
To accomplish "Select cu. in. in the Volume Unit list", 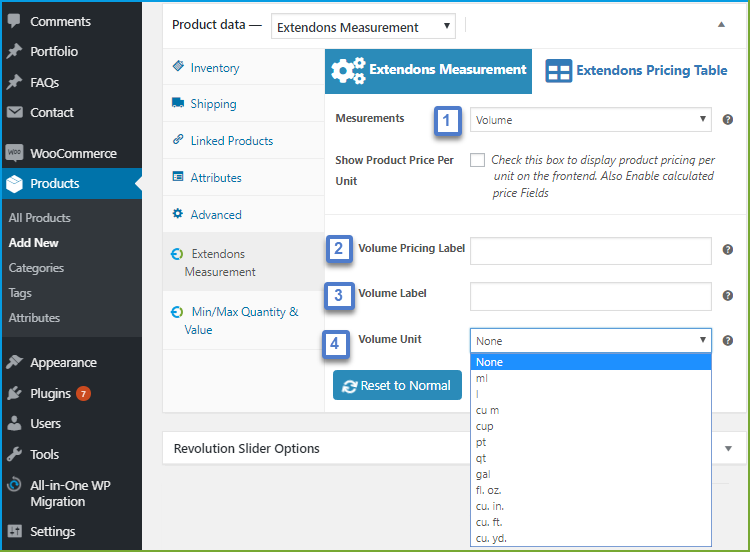I will pyautogui.click(x=591, y=506).
